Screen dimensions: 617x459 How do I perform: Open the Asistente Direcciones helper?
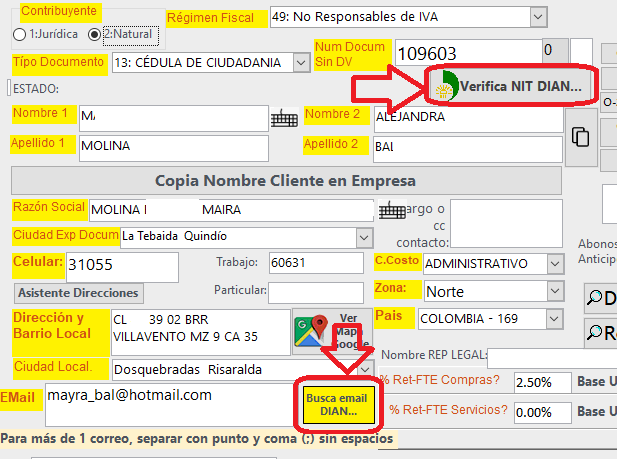pyautogui.click(x=79, y=293)
